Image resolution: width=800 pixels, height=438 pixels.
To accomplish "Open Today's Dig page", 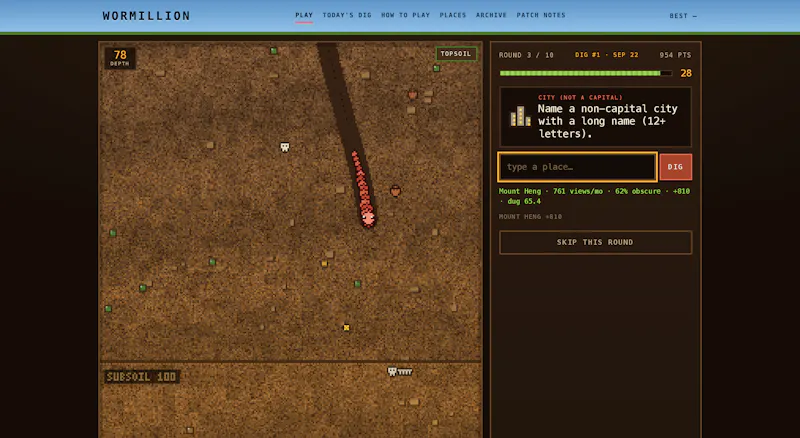I will (x=347, y=15).
